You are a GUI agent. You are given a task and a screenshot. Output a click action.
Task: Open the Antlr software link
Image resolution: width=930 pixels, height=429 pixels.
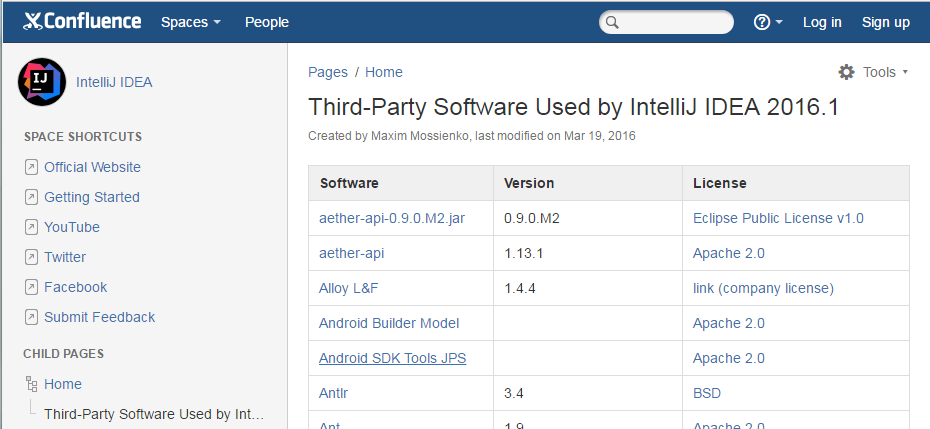pos(333,393)
